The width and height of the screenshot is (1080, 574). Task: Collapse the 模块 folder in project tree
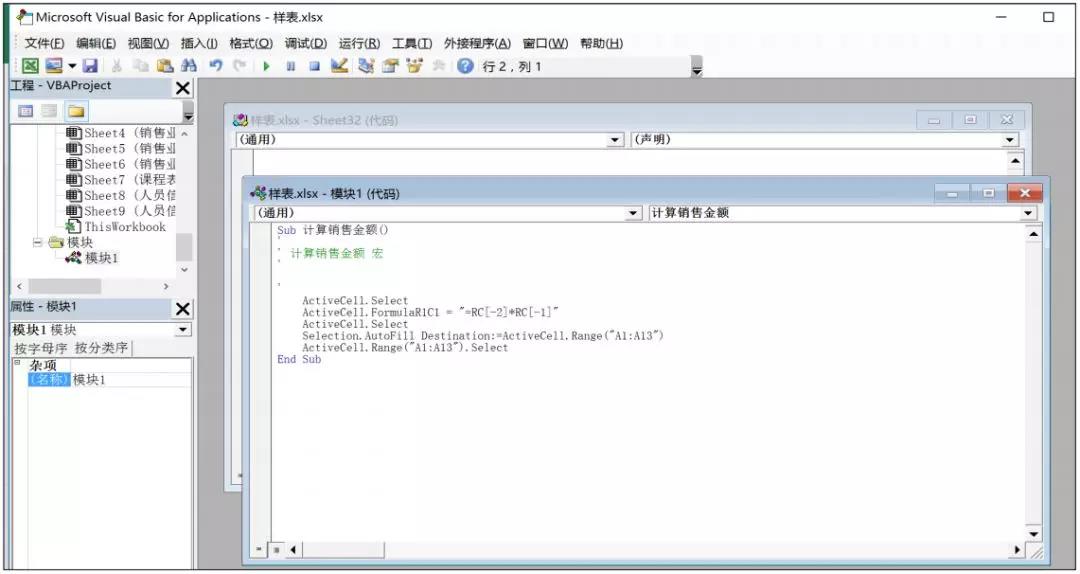click(x=37, y=243)
